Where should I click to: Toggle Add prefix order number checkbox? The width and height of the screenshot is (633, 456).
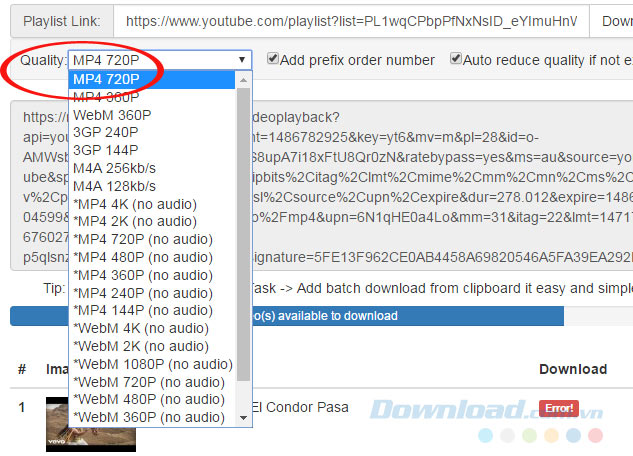[x=273, y=60]
